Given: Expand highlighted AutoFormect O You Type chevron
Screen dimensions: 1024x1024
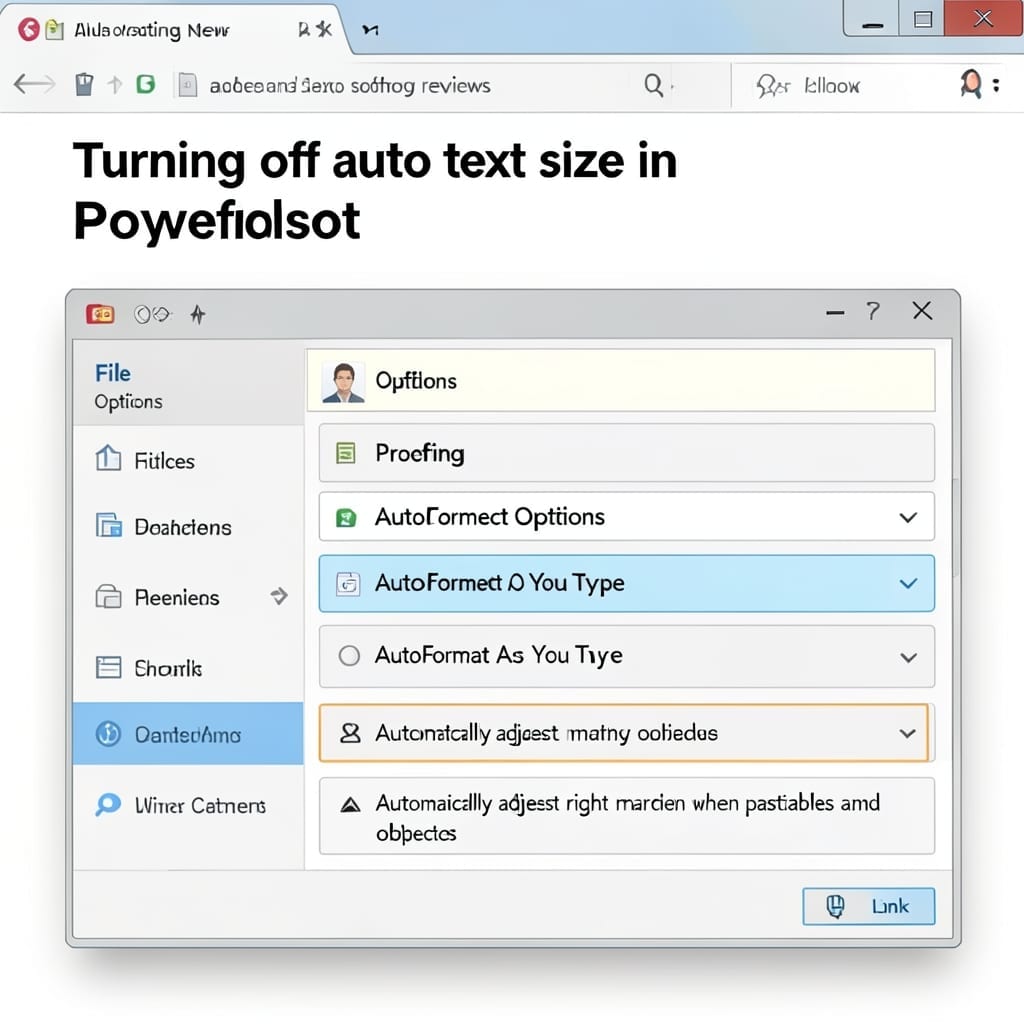Looking at the screenshot, I should tap(908, 583).
